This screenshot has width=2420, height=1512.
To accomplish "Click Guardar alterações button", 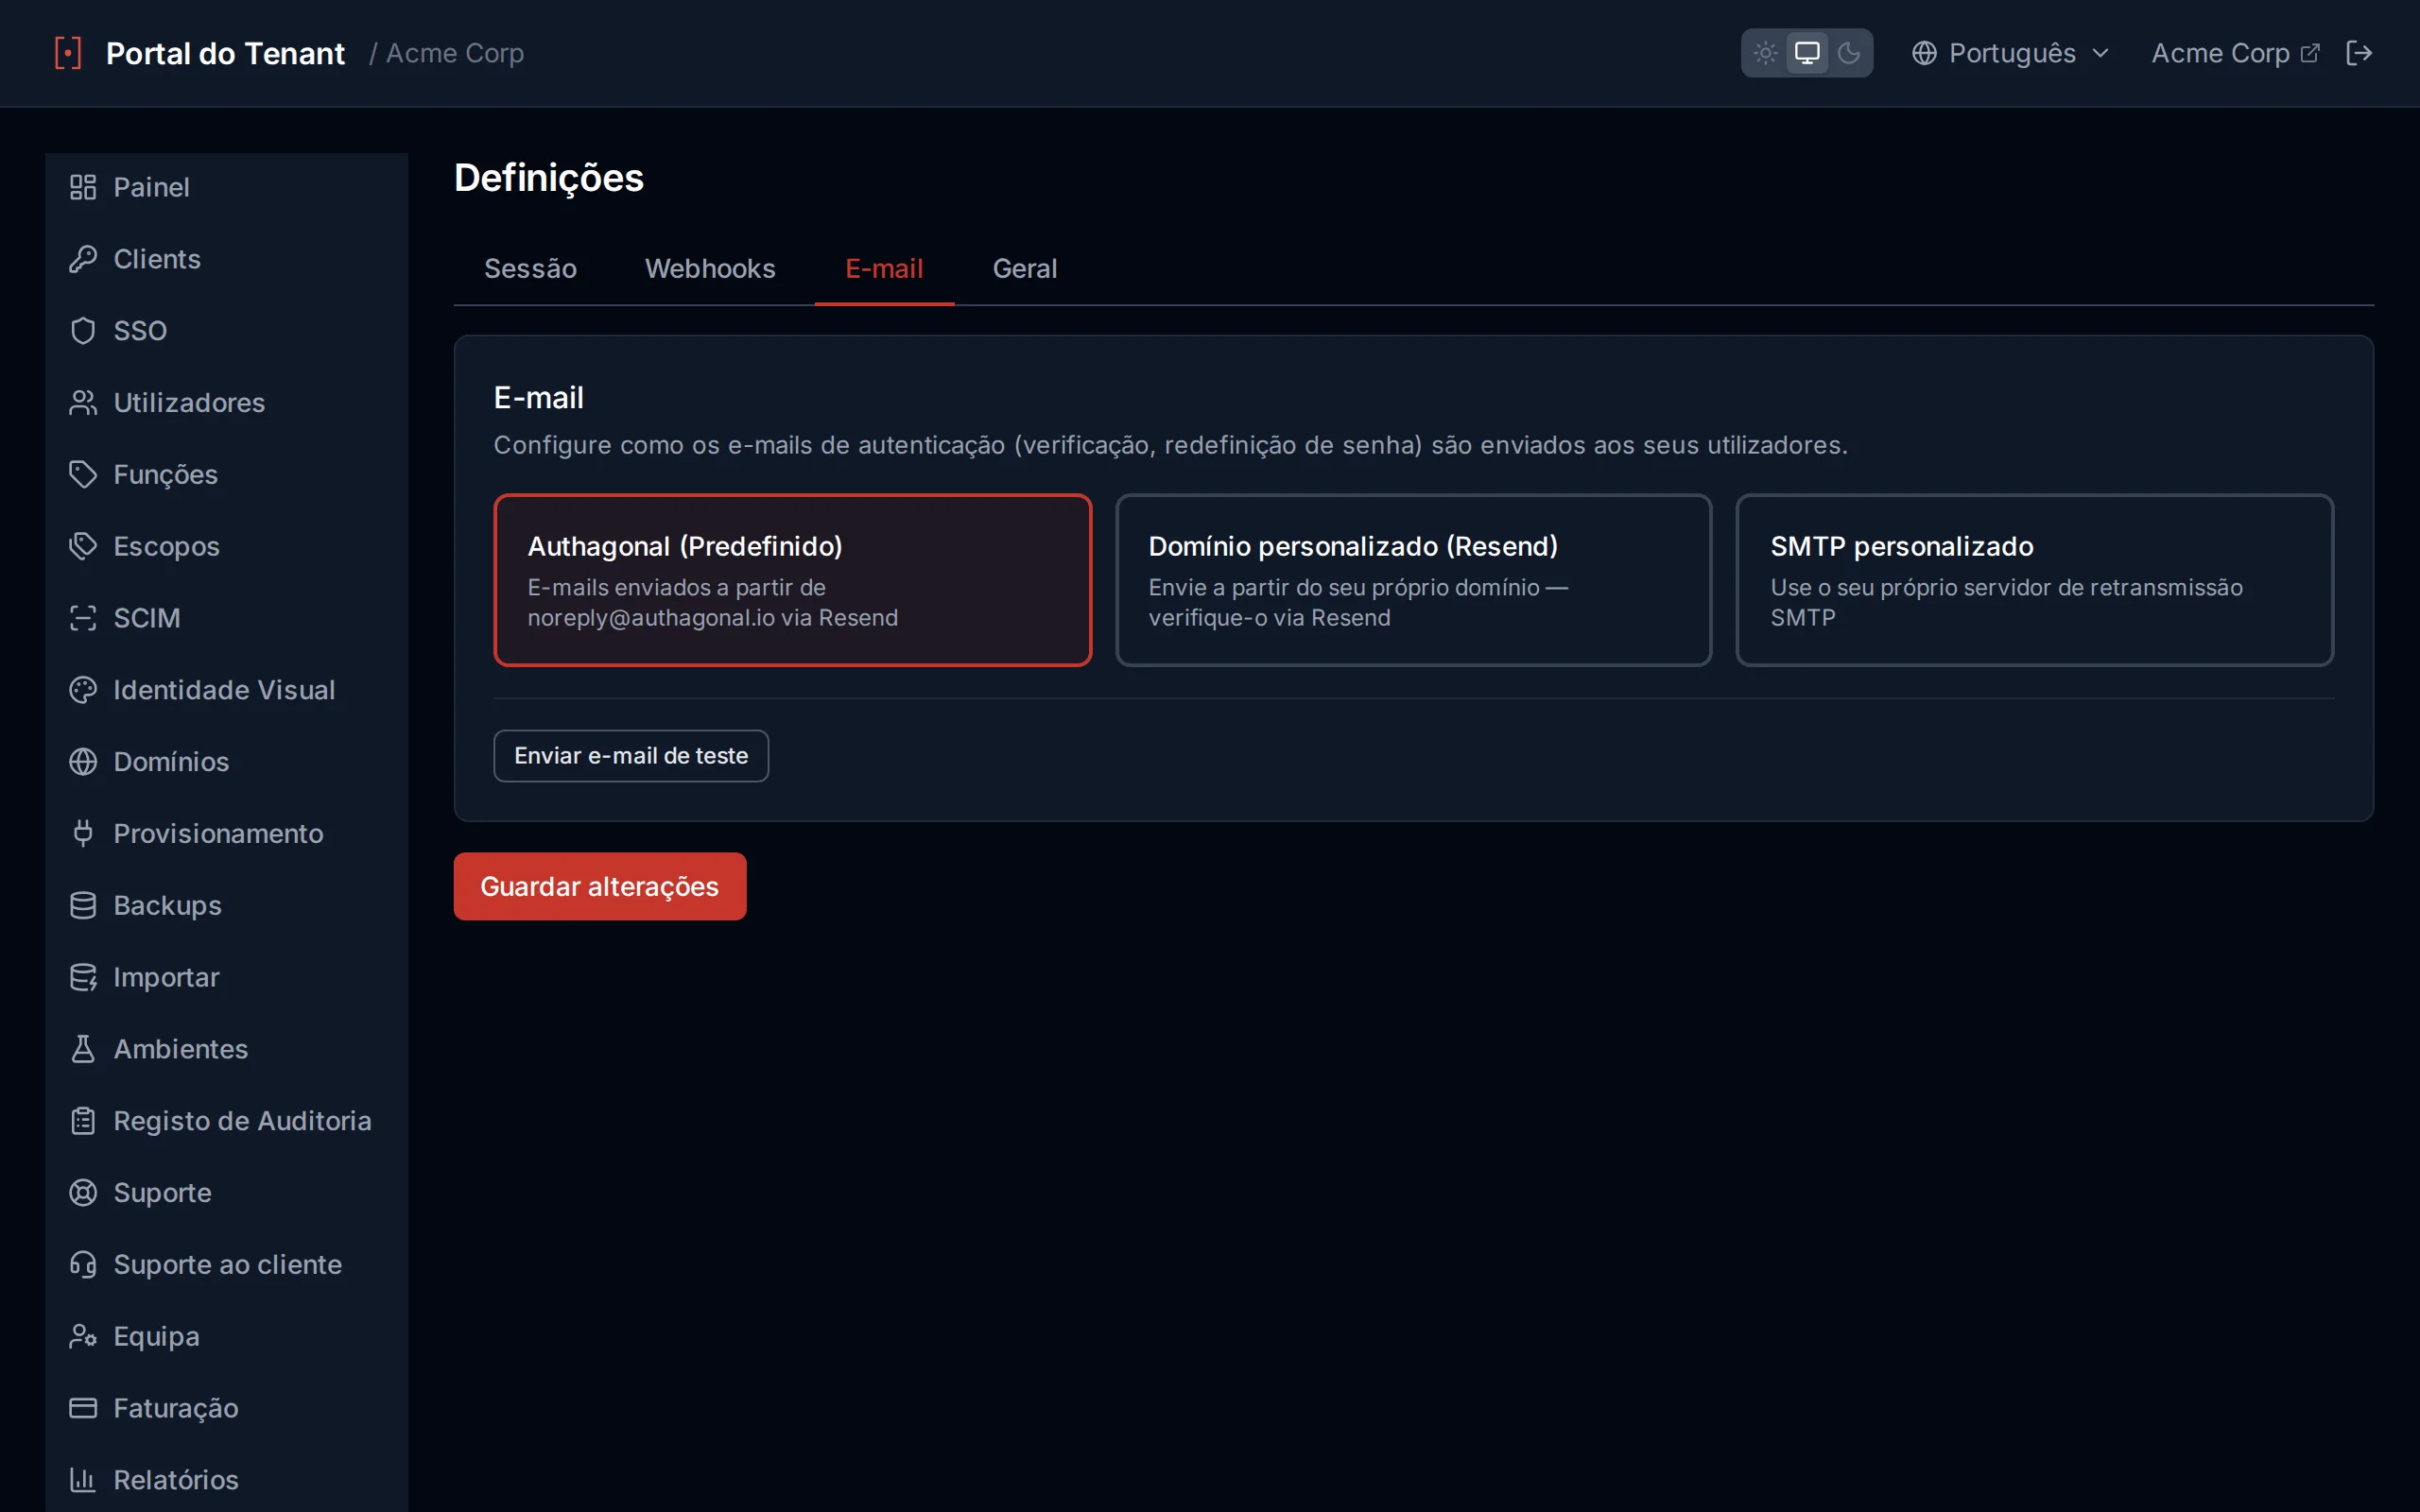I will 600,886.
